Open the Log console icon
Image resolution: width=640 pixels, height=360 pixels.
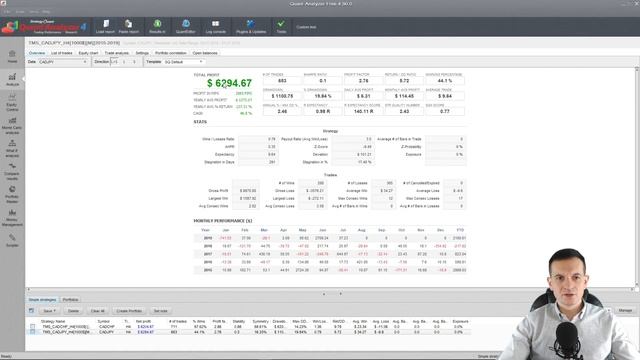[x=216, y=27]
